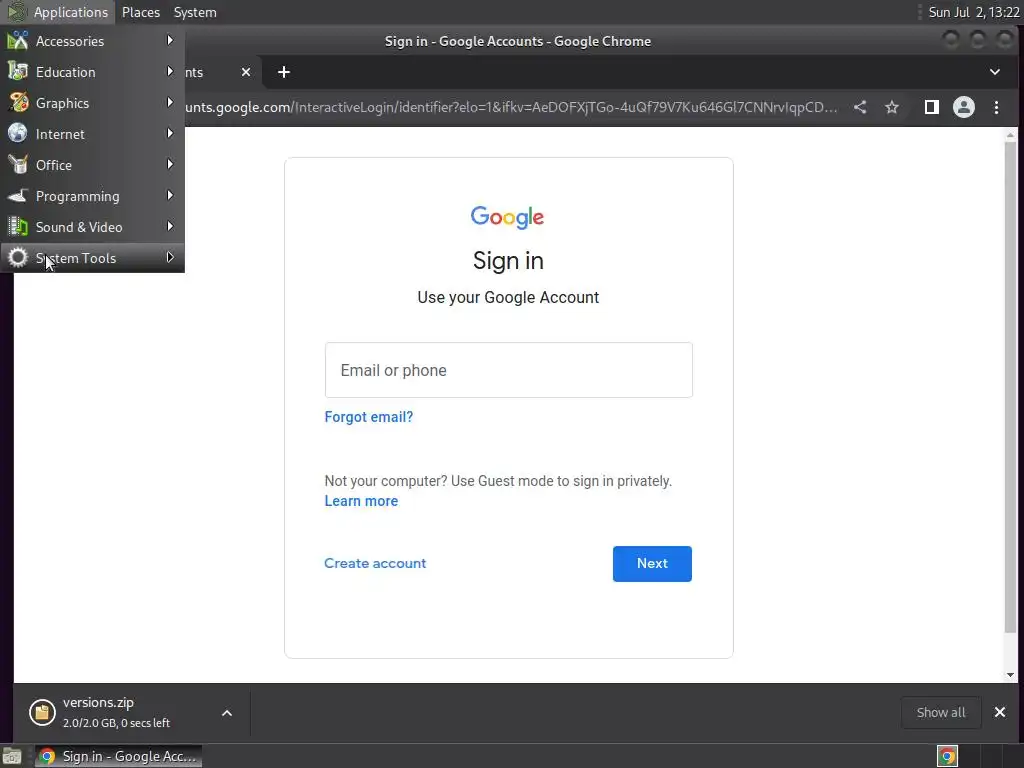Click Chrome tray icon in bottom panel
This screenshot has width=1024, height=768.
947,756
